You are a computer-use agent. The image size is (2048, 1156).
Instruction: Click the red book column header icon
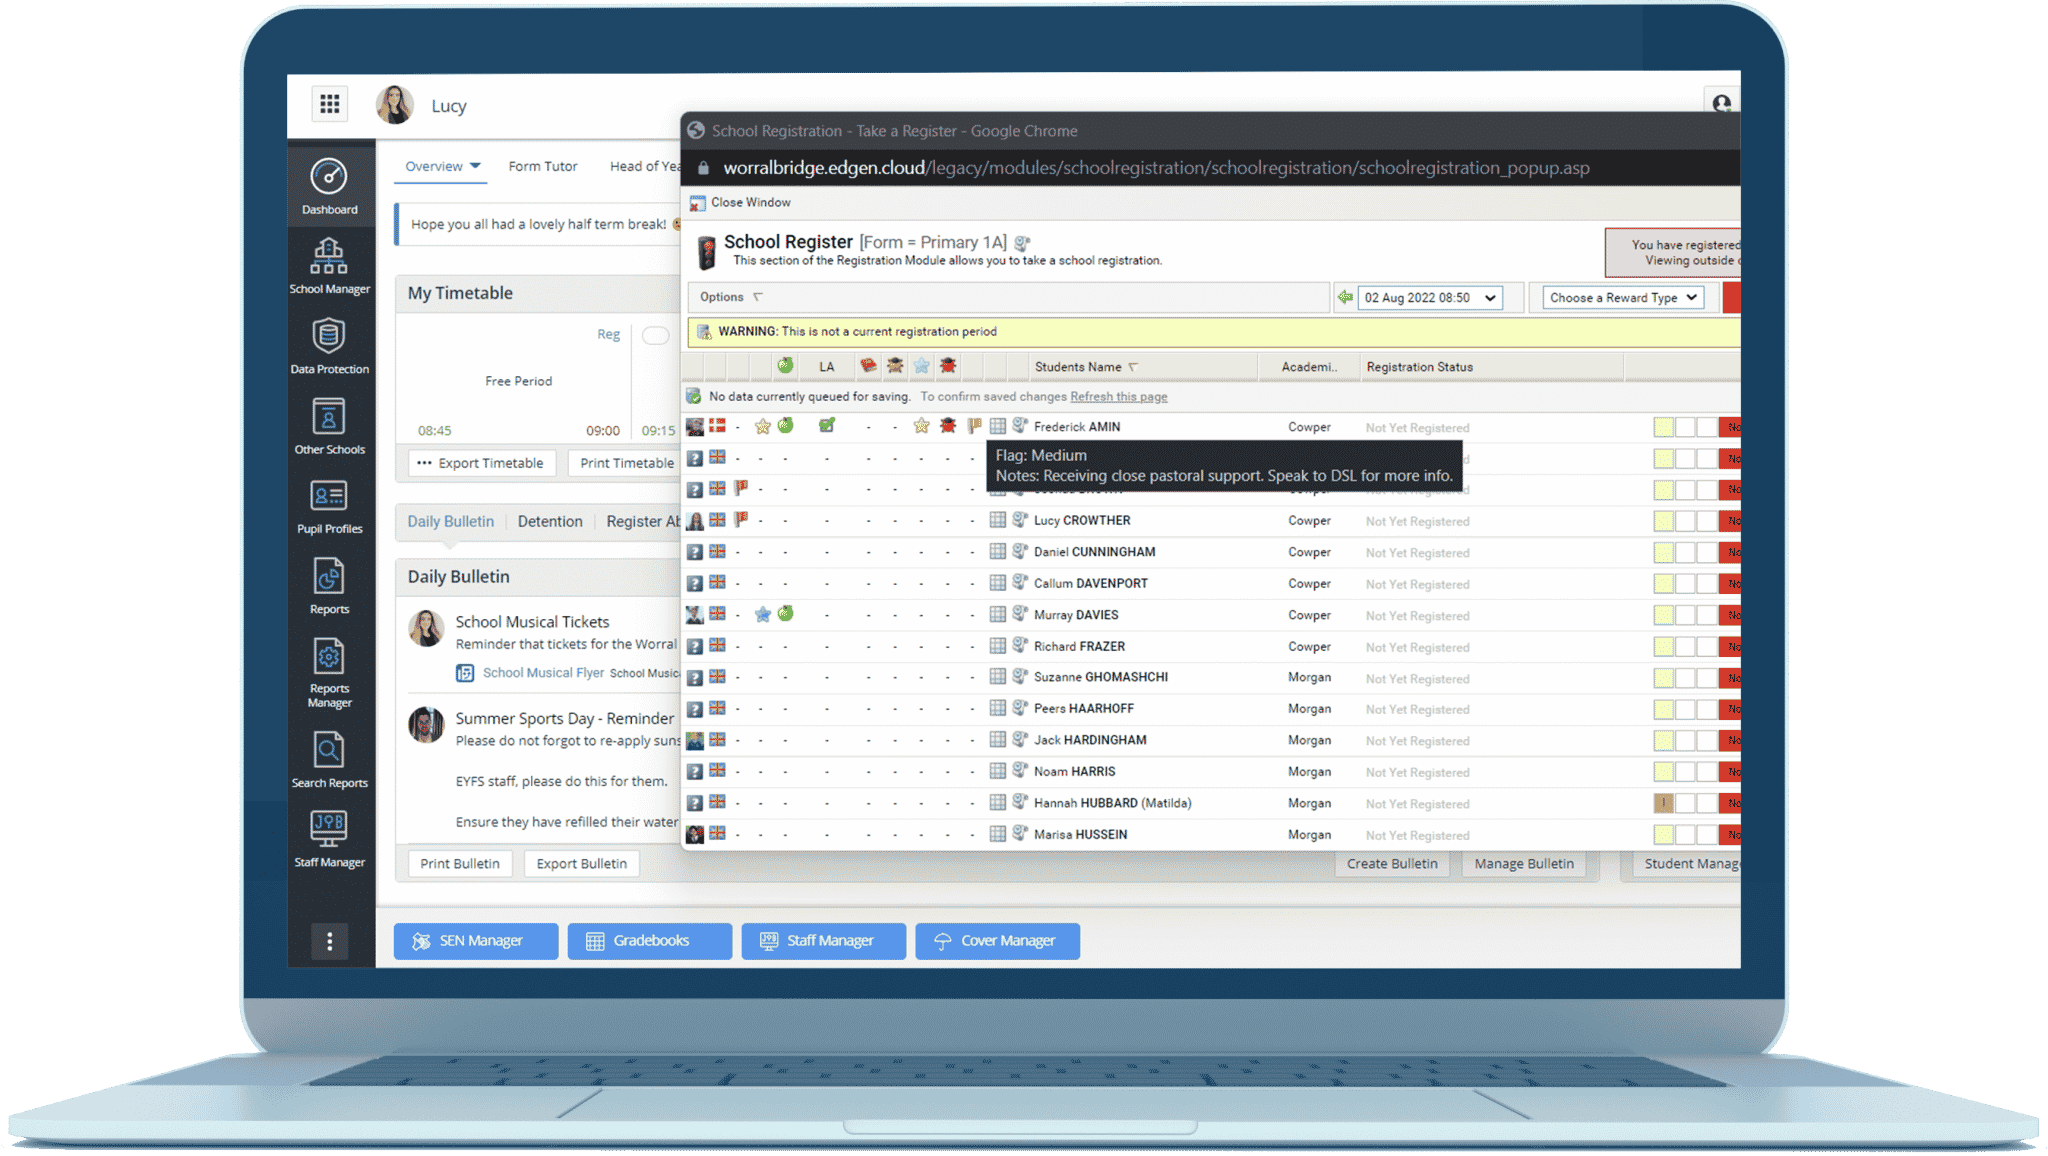point(868,366)
